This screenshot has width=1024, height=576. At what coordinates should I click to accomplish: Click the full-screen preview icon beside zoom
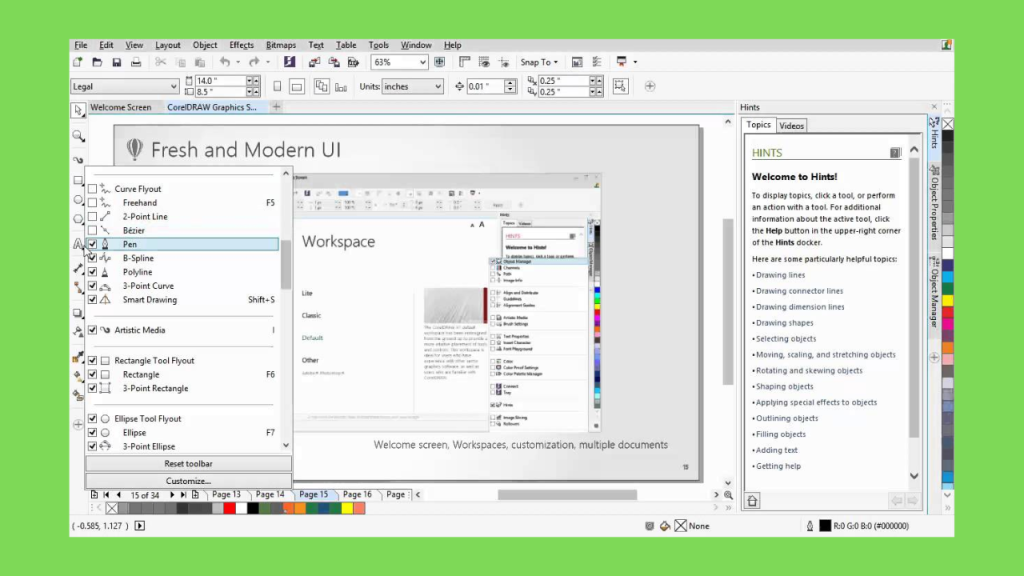click(x=440, y=62)
